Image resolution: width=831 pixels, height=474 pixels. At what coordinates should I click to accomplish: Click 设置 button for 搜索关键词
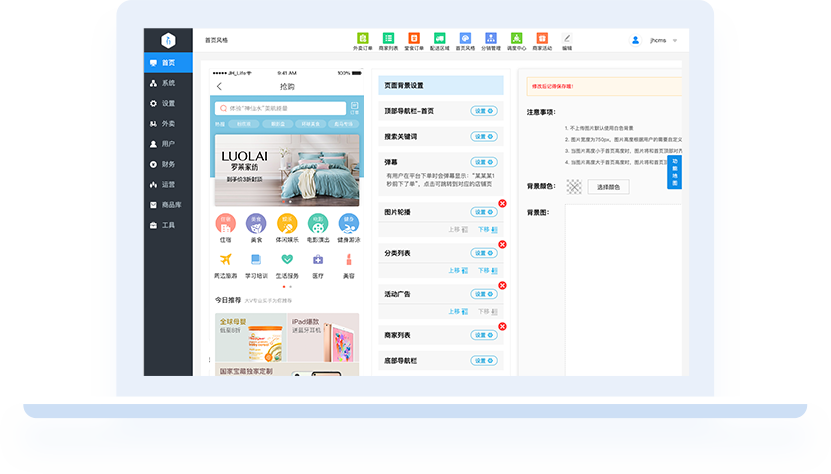(x=484, y=136)
